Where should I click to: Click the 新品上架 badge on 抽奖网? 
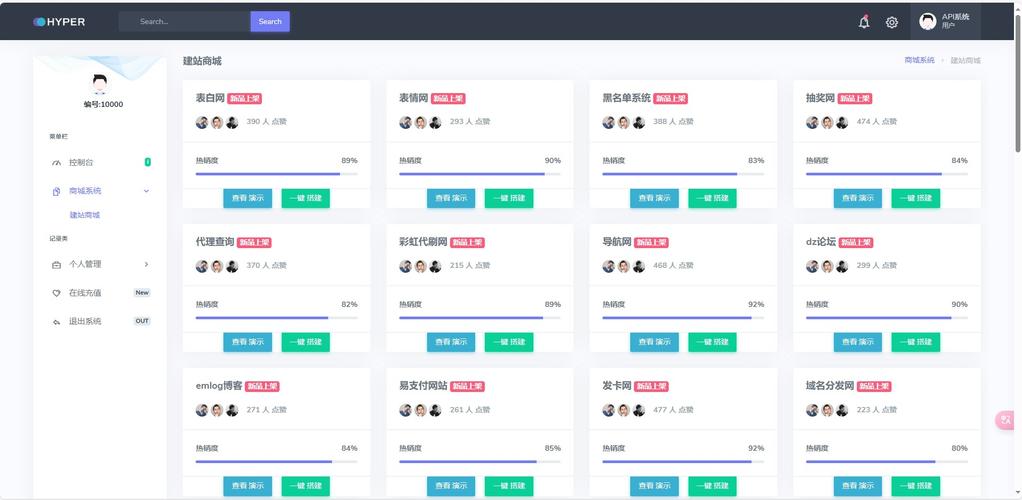pos(854,98)
